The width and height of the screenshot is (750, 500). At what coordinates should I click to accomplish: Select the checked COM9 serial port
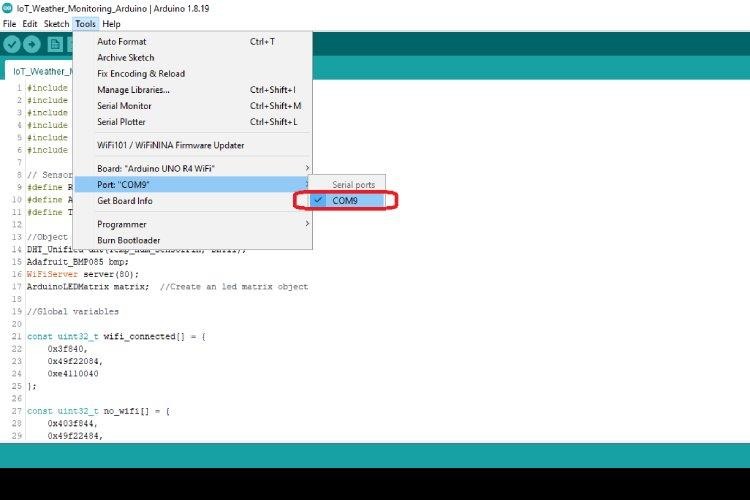(x=347, y=200)
